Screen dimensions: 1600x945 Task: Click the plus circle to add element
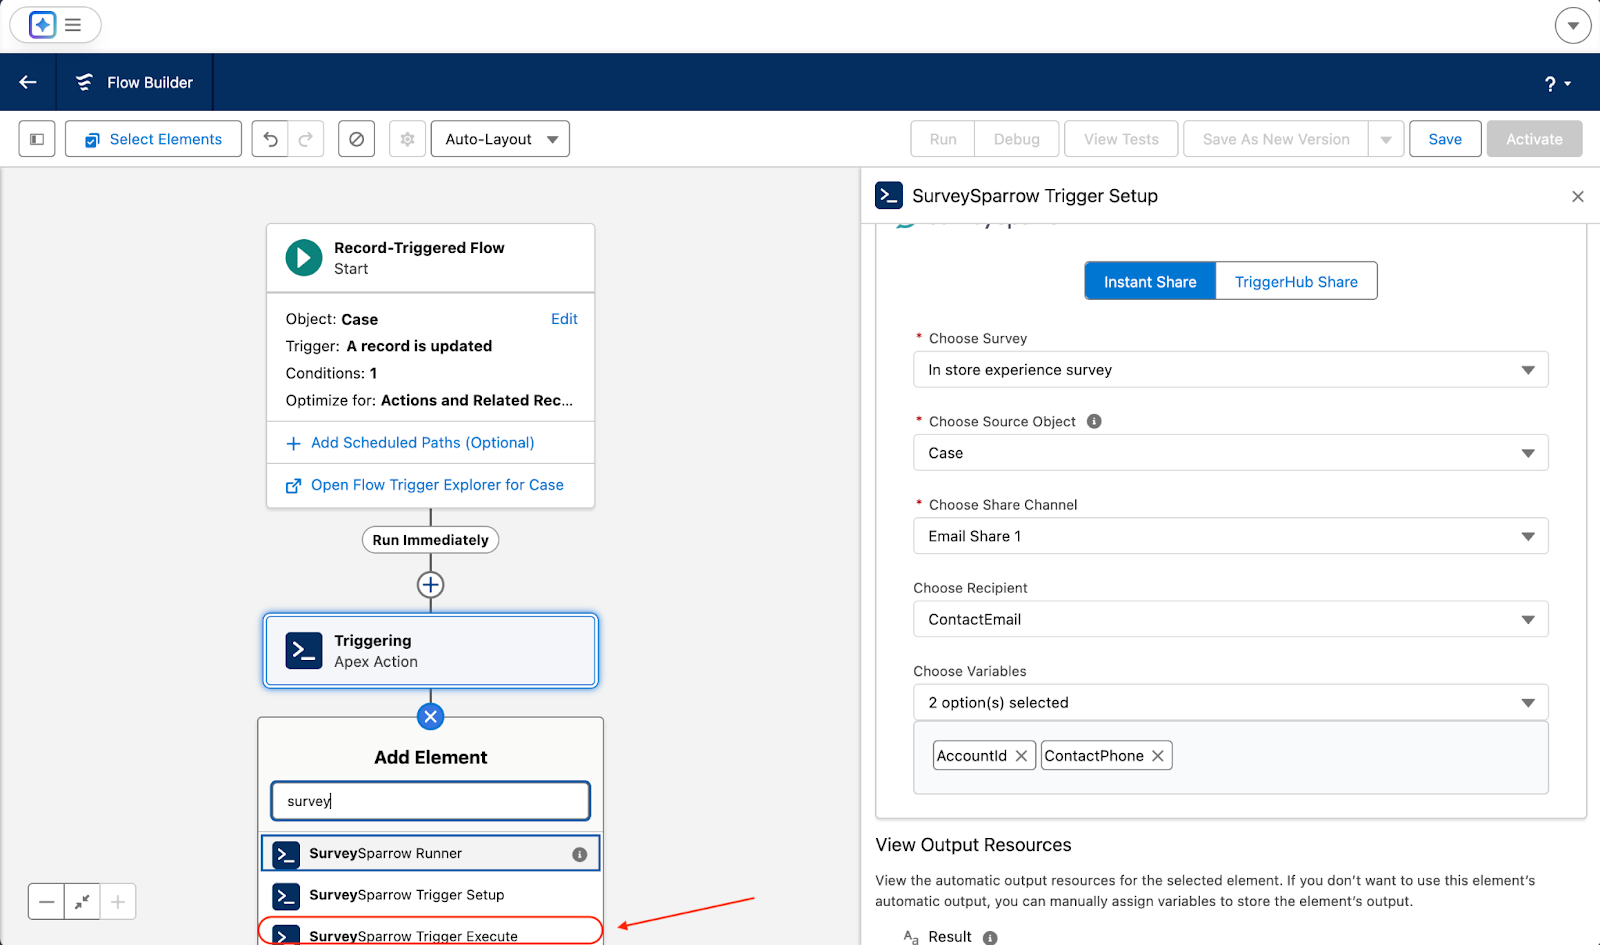coord(430,585)
